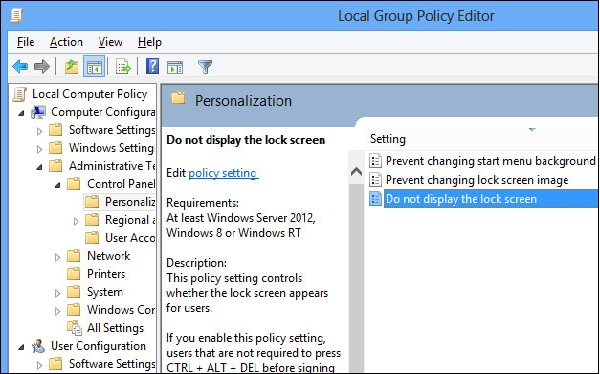This screenshot has width=600, height=374.
Task: Expand the Network node arrow
Action: click(x=57, y=257)
